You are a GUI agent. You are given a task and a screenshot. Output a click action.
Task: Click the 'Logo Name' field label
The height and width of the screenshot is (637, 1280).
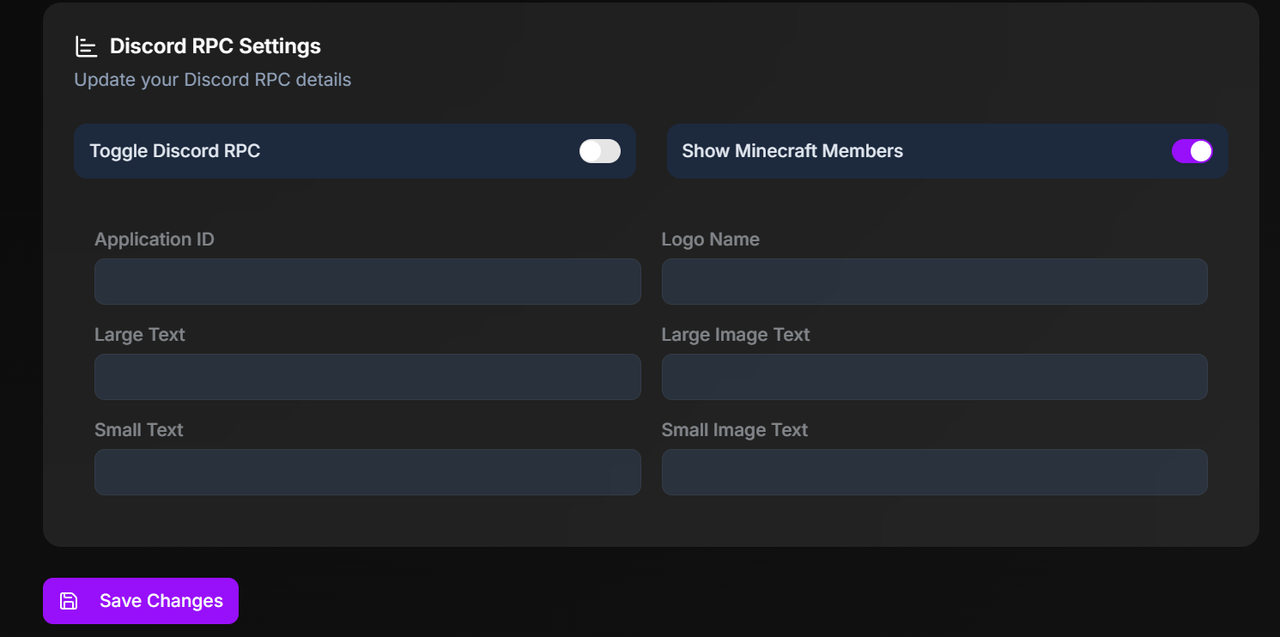[x=710, y=240]
